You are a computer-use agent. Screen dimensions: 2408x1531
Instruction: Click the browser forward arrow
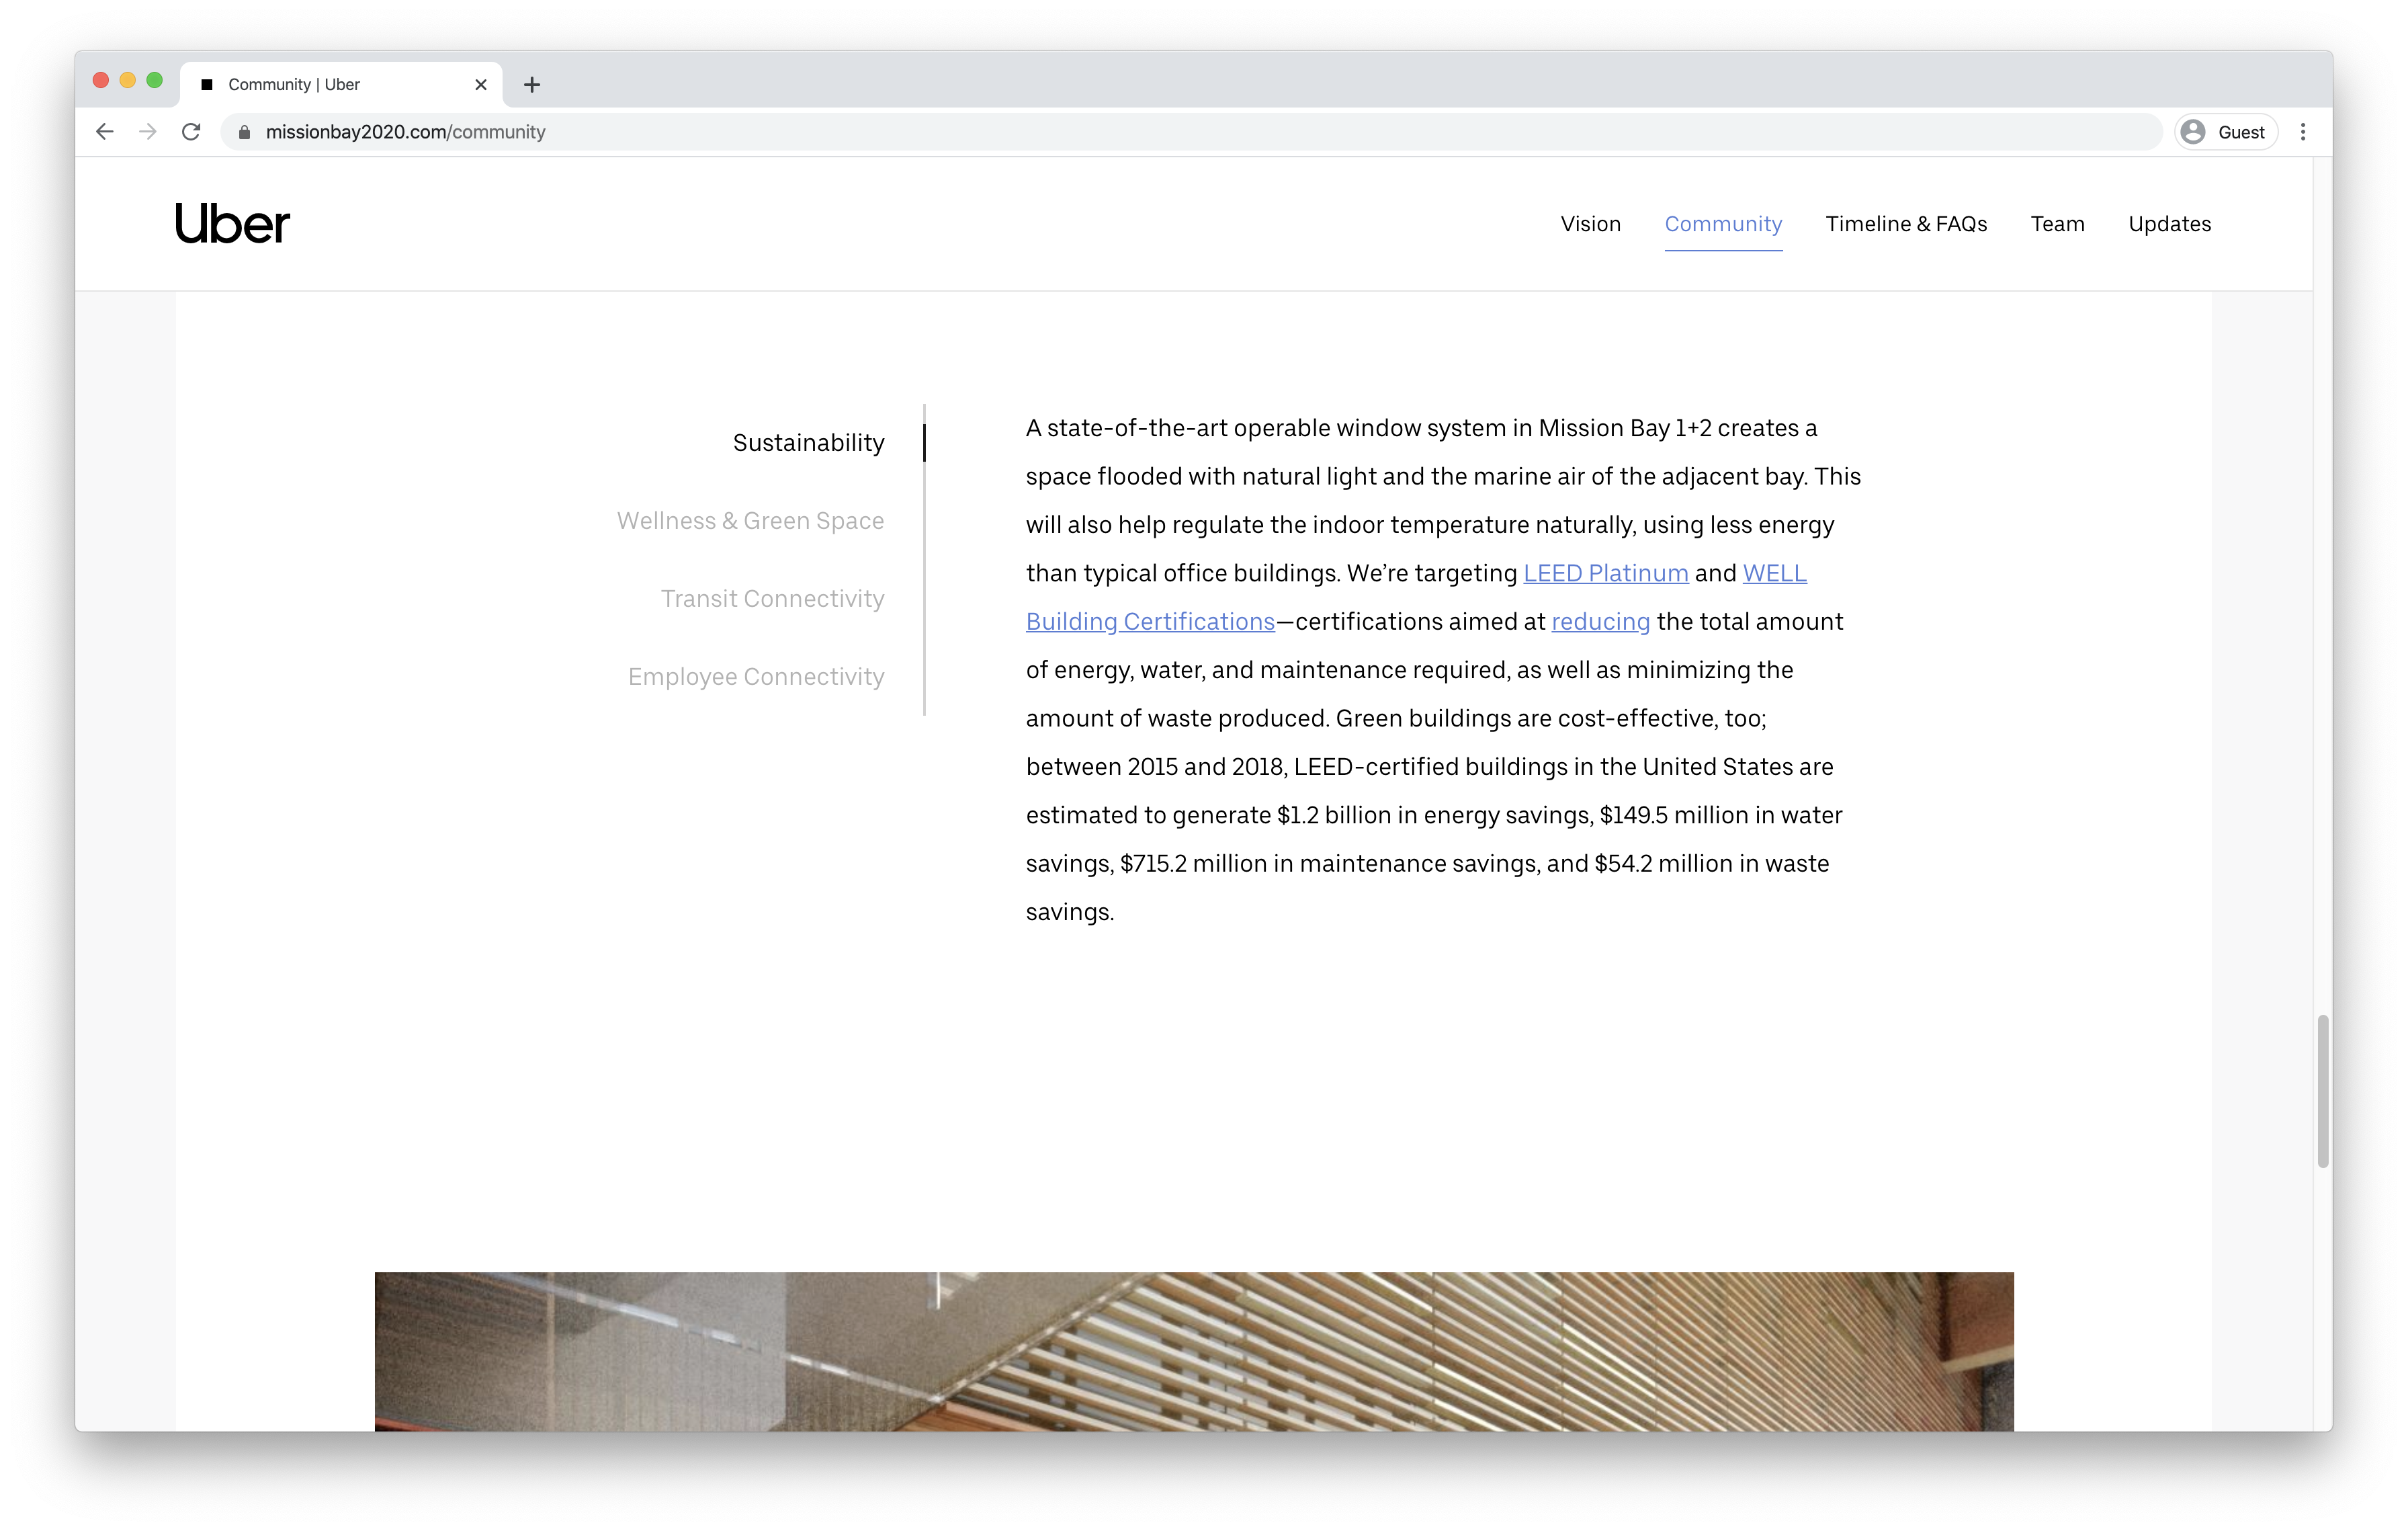coord(148,132)
